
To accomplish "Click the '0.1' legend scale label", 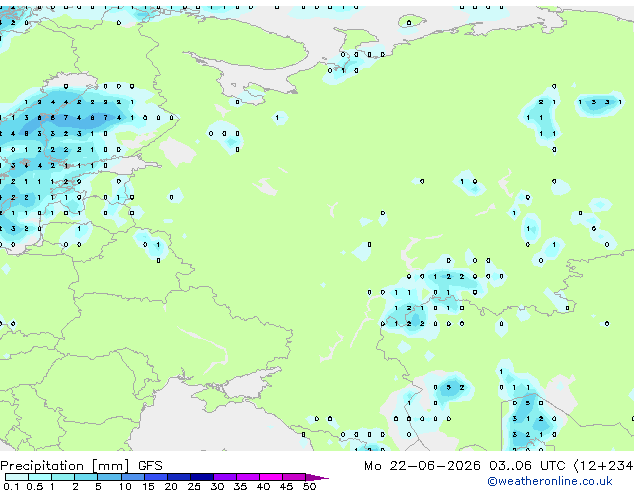I will click(x=11, y=486).
